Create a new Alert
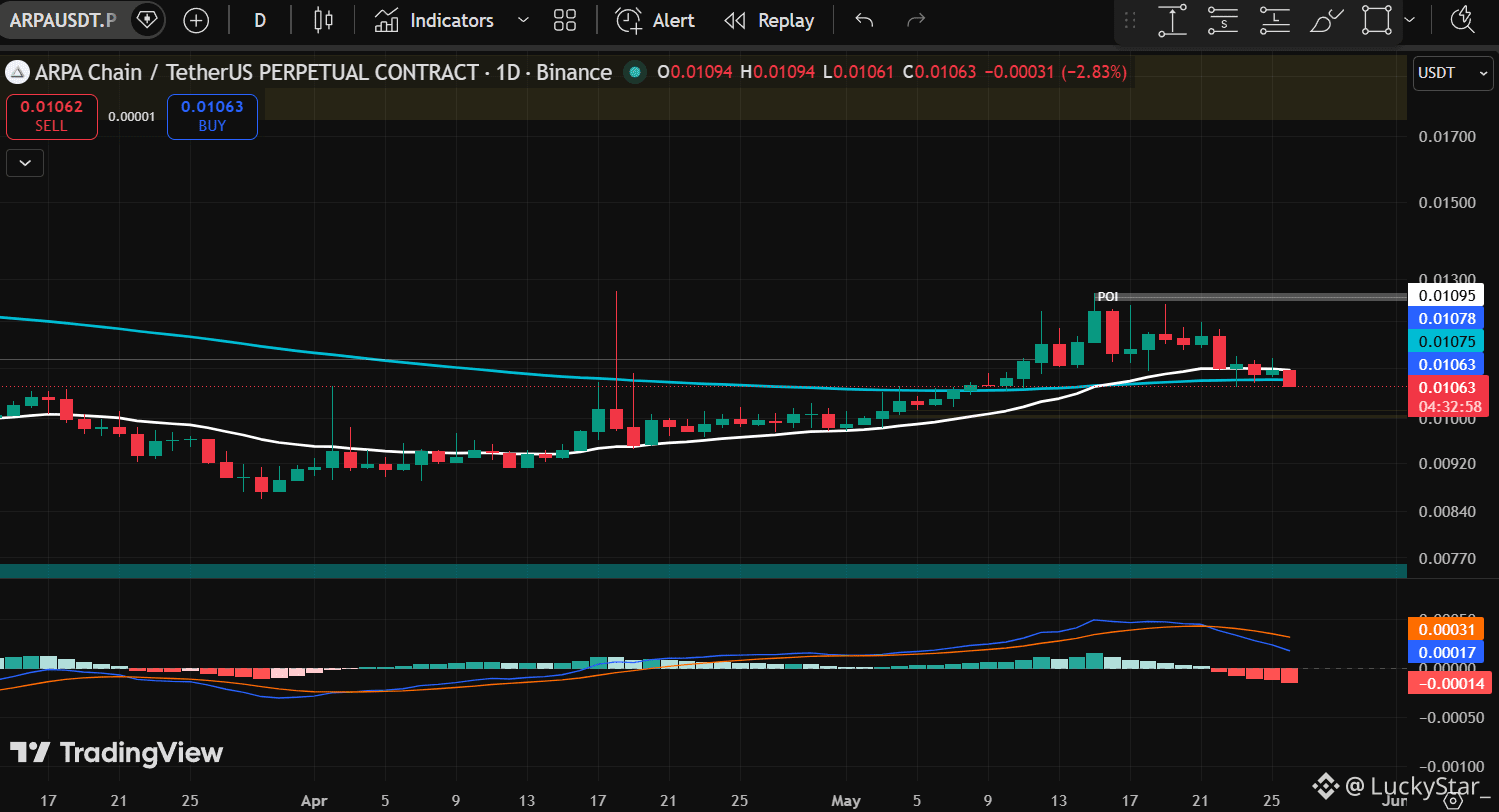Viewport: 1499px width, 812px height. click(655, 20)
